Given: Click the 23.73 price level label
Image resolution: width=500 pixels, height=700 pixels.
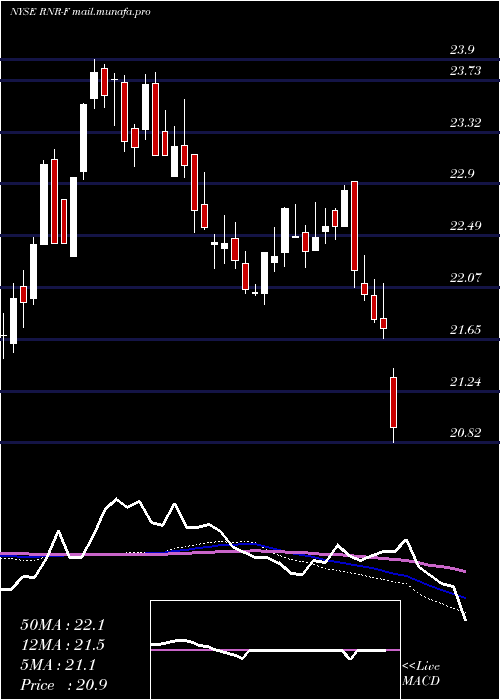Looking at the screenshot, I should tap(465, 71).
